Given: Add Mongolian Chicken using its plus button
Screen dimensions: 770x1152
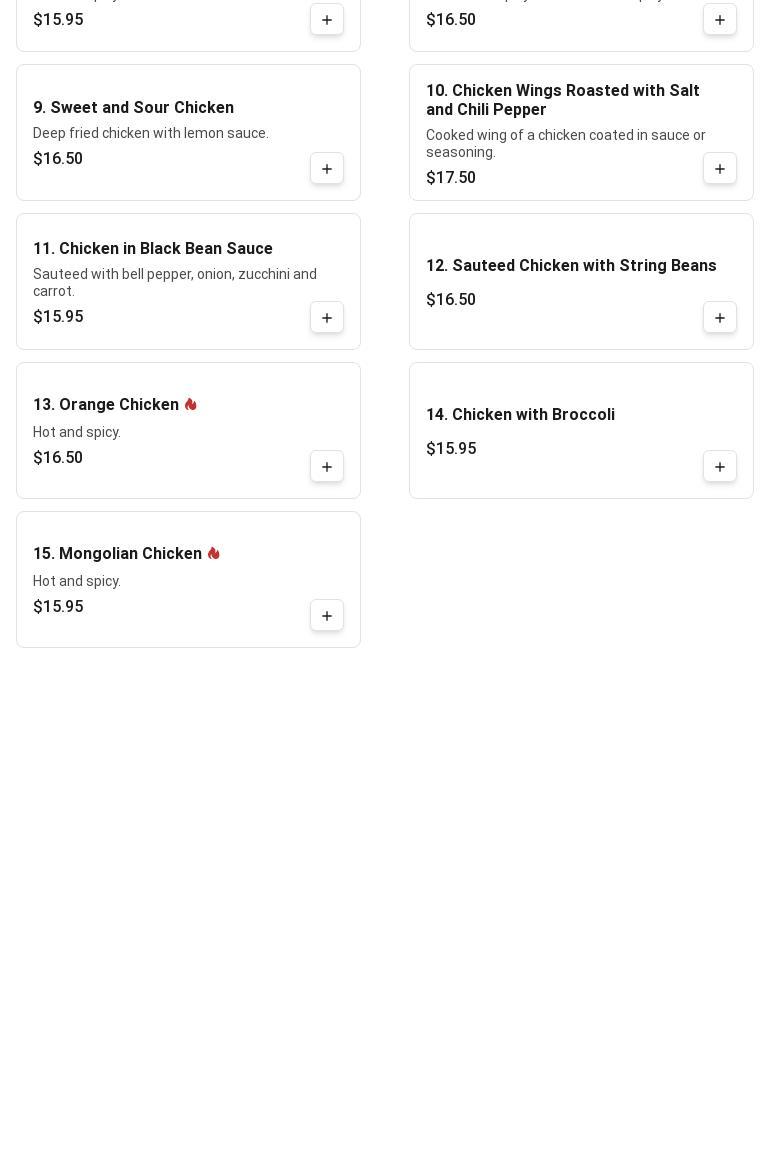Looking at the screenshot, I should coord(327,616).
